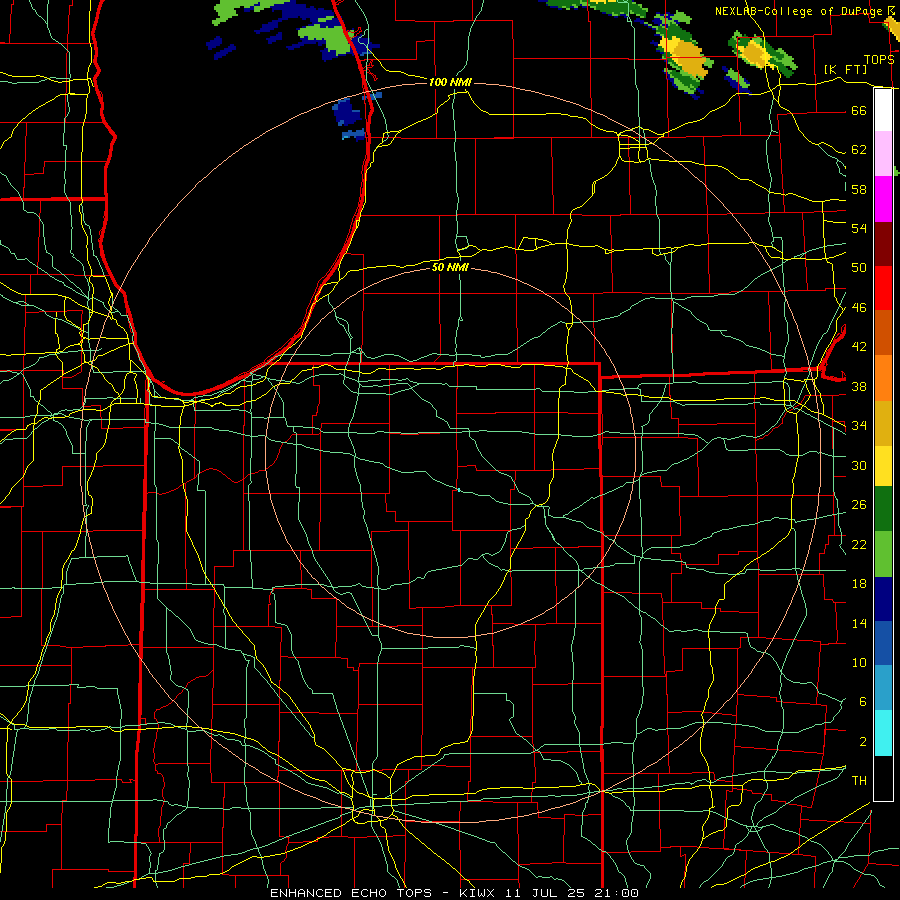Image resolution: width=900 pixels, height=900 pixels.
Task: Select the "34" scale label
Action: click(x=859, y=426)
